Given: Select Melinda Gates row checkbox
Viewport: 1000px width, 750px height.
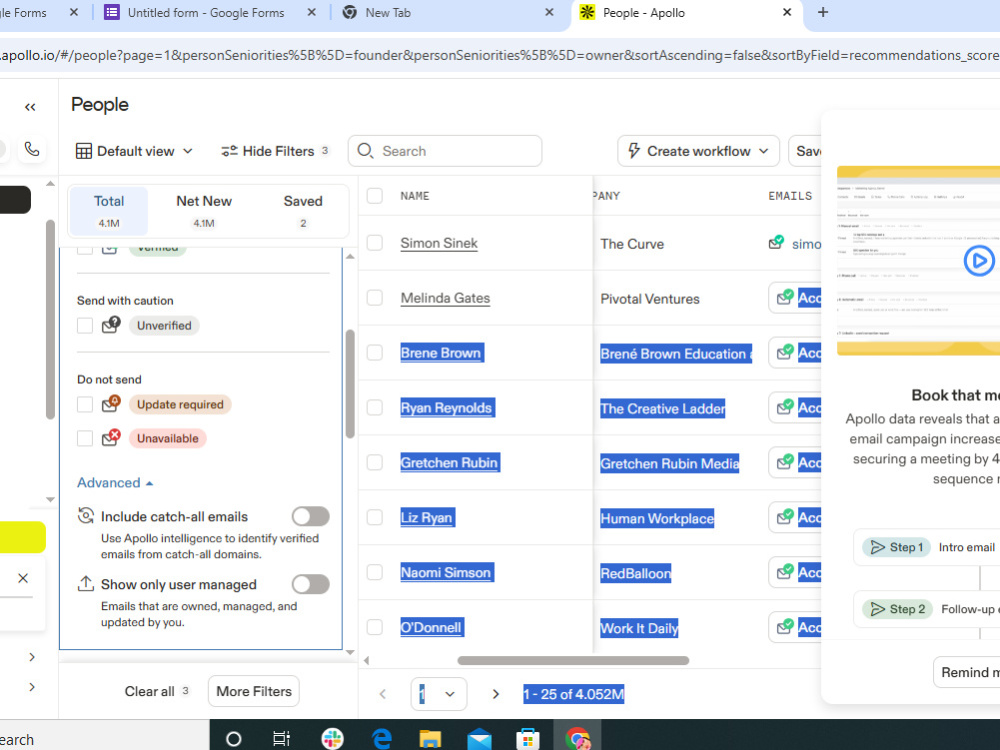Looking at the screenshot, I should coord(375,298).
